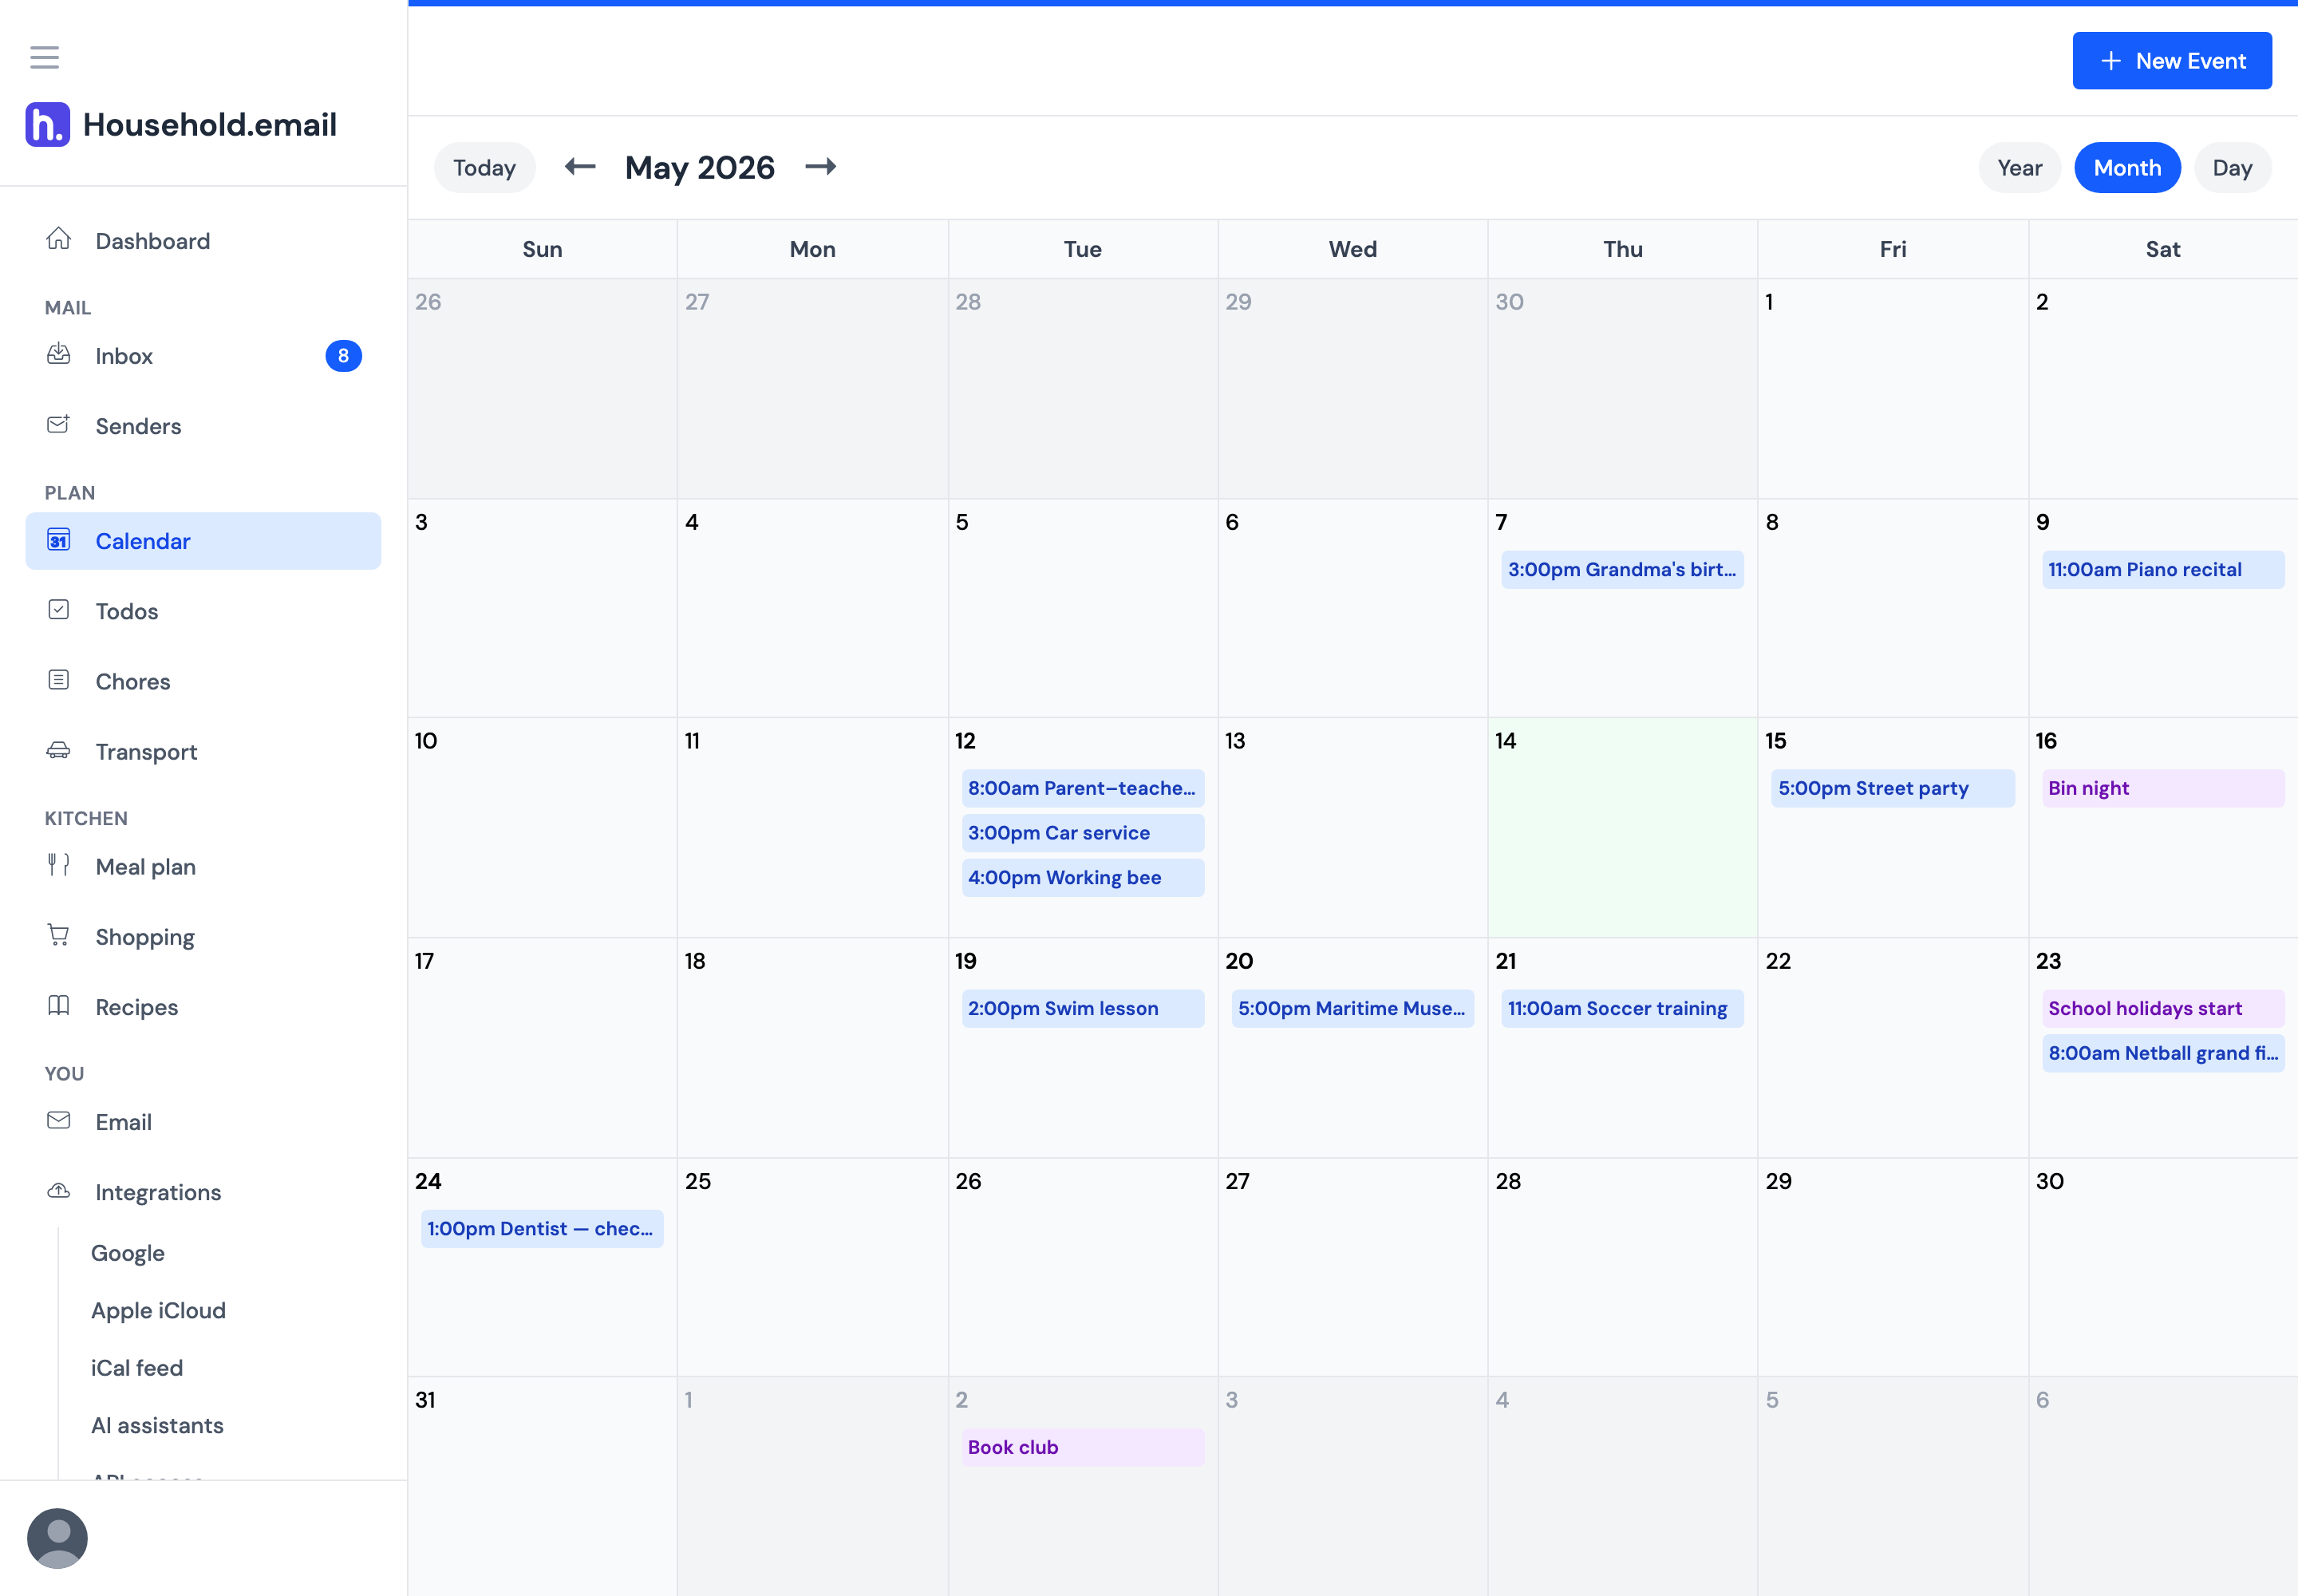The image size is (2298, 1596).
Task: Open the Google integration item
Action: pos(128,1253)
